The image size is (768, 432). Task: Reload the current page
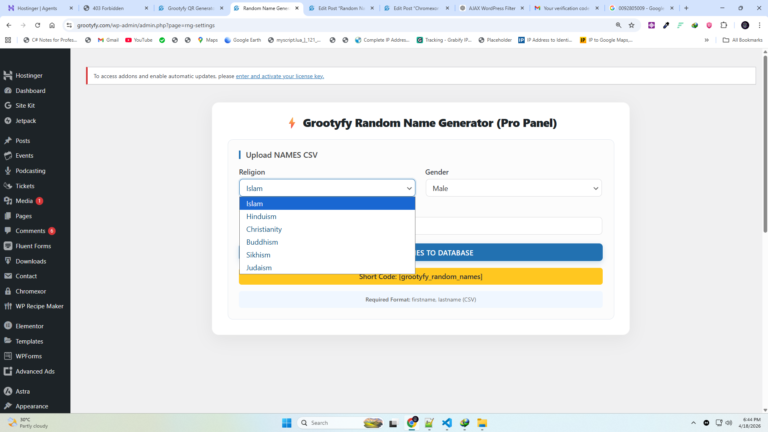(x=37, y=25)
